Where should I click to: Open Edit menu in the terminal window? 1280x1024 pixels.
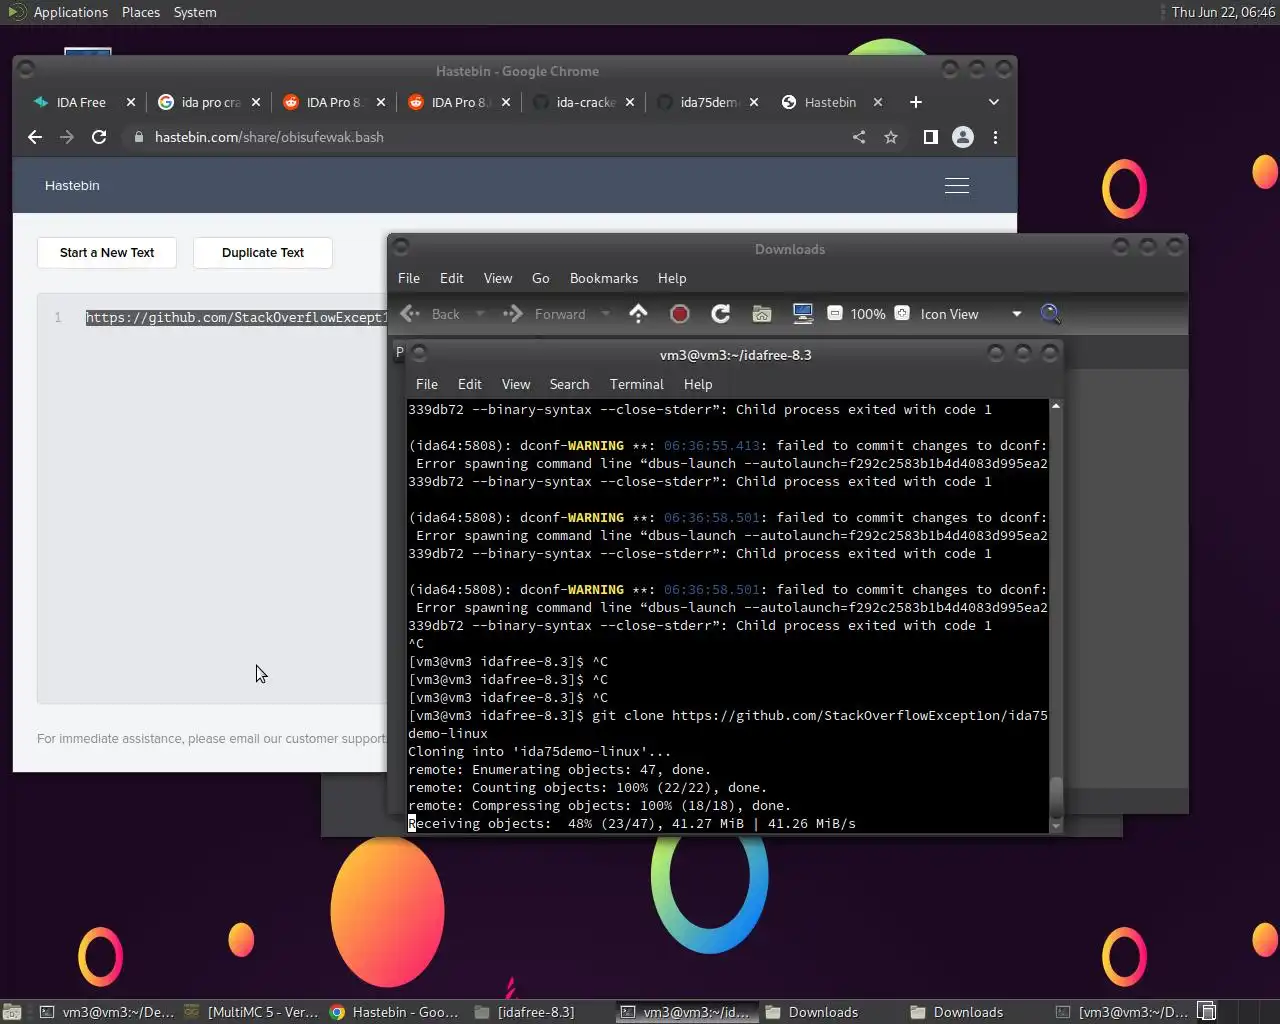point(470,384)
